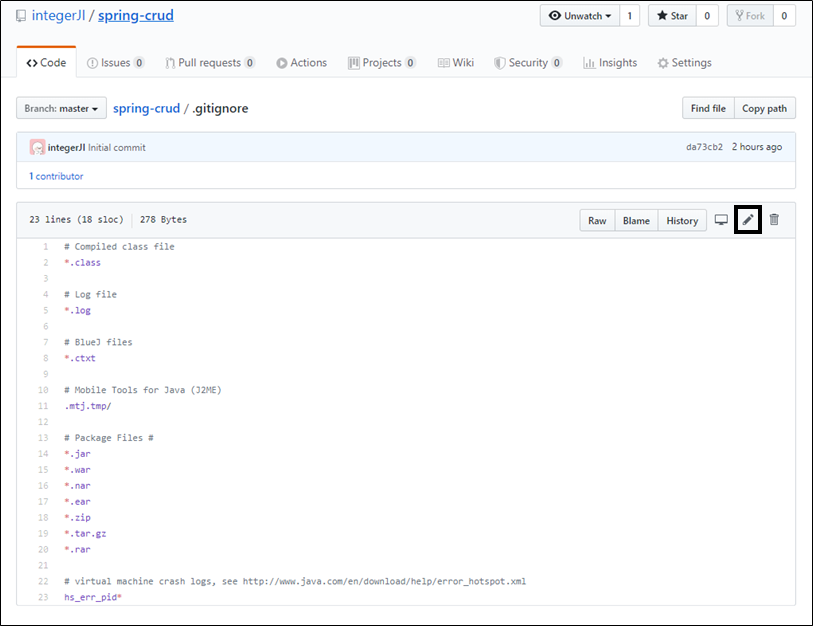Click line number 1
813x626 pixels.
tap(46, 246)
